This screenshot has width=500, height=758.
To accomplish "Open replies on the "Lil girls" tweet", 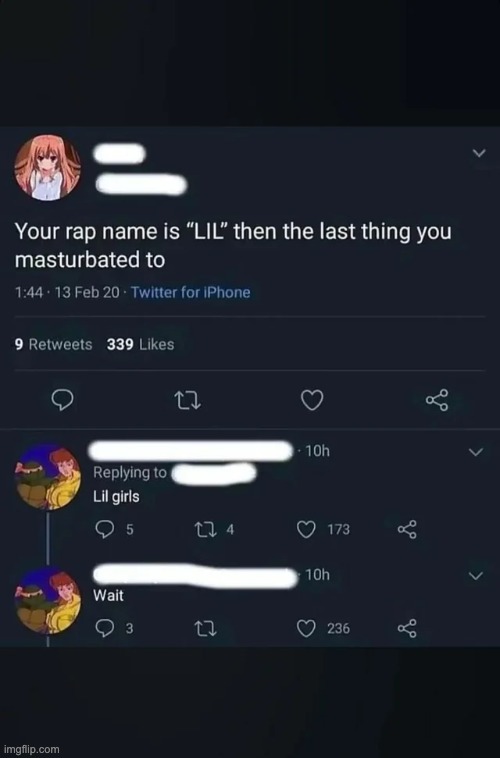I will pyautogui.click(x=114, y=529).
